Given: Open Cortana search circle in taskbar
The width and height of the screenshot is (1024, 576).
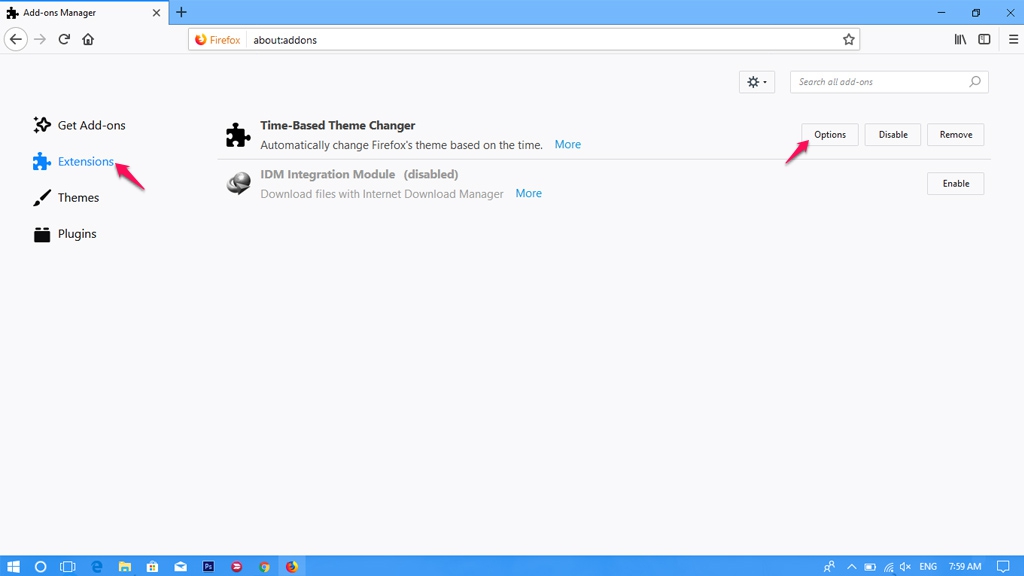Looking at the screenshot, I should 40,566.
